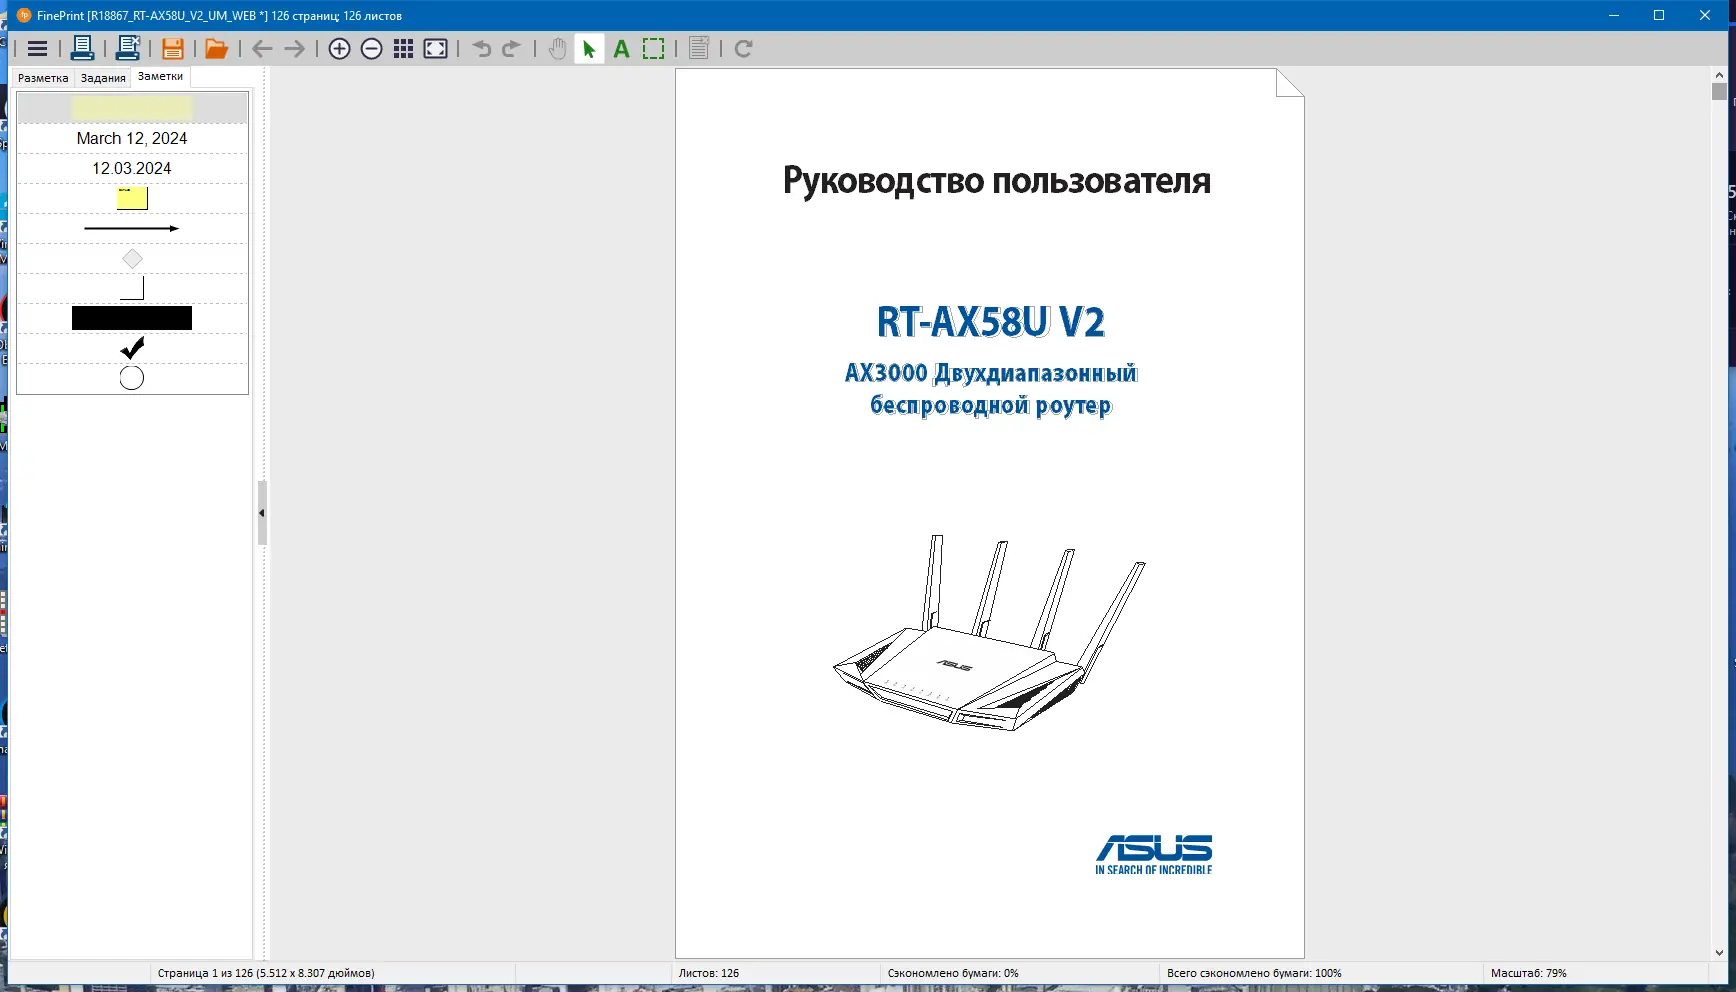Image resolution: width=1736 pixels, height=992 pixels.
Task: Open the FinePrint main menu (hamburger icon)
Action: (37, 49)
